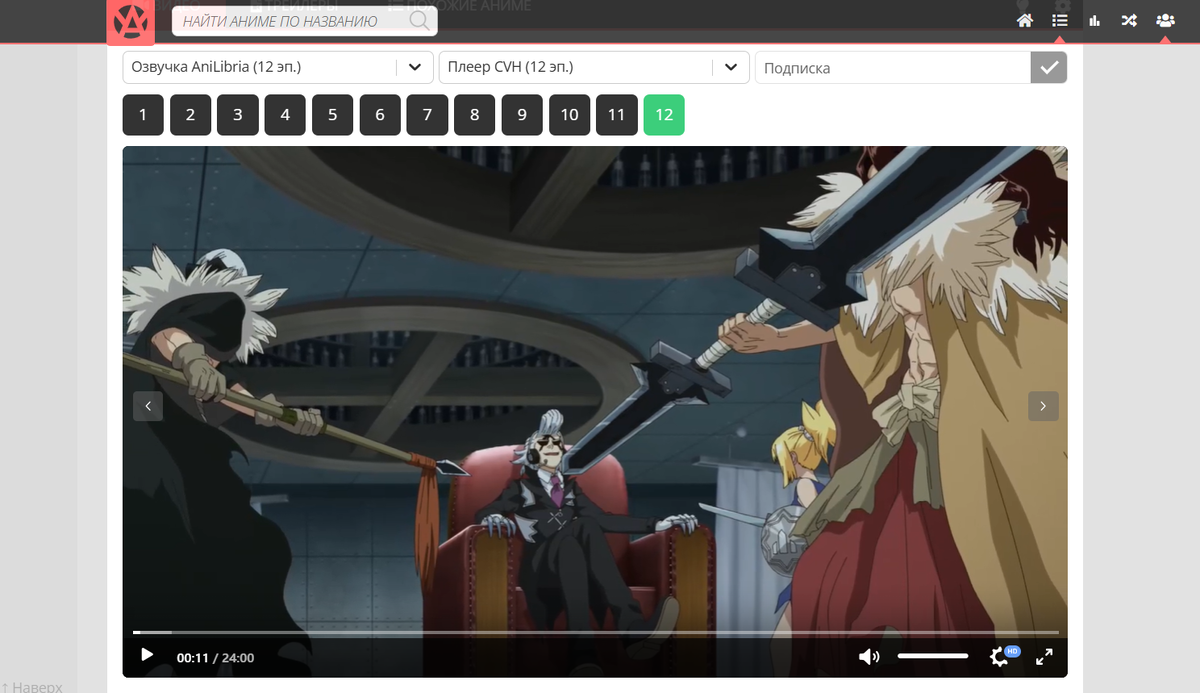
Task: Select episode 7
Action: [427, 115]
